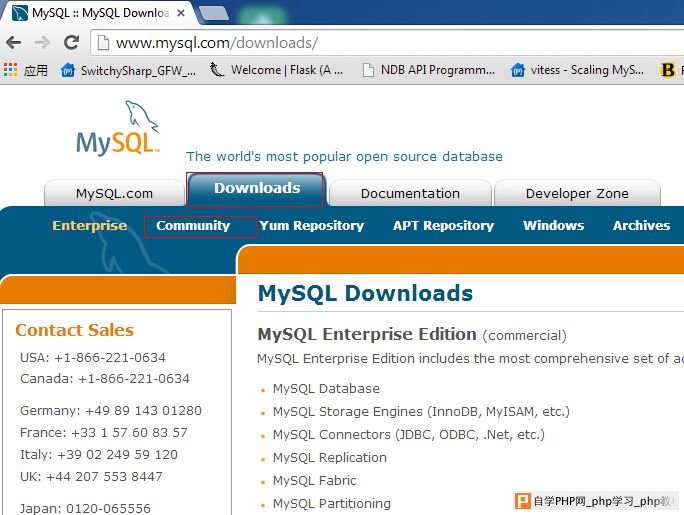Open the Apps grid icon in bookmarks bar
The width and height of the screenshot is (684, 515).
pos(10,69)
